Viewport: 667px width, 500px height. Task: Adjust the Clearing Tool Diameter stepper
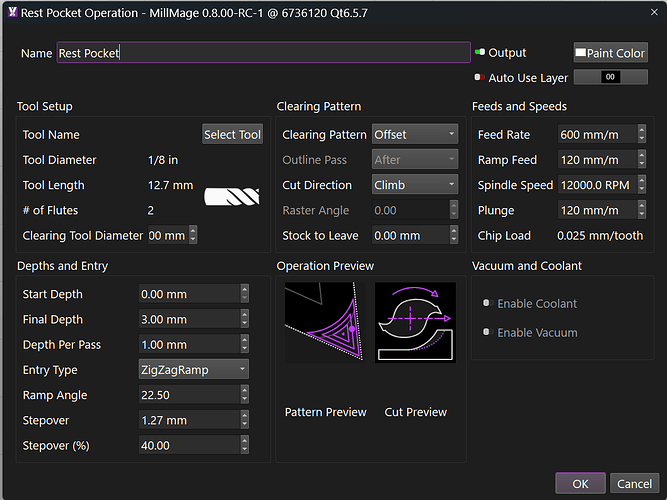pyautogui.click(x=193, y=235)
